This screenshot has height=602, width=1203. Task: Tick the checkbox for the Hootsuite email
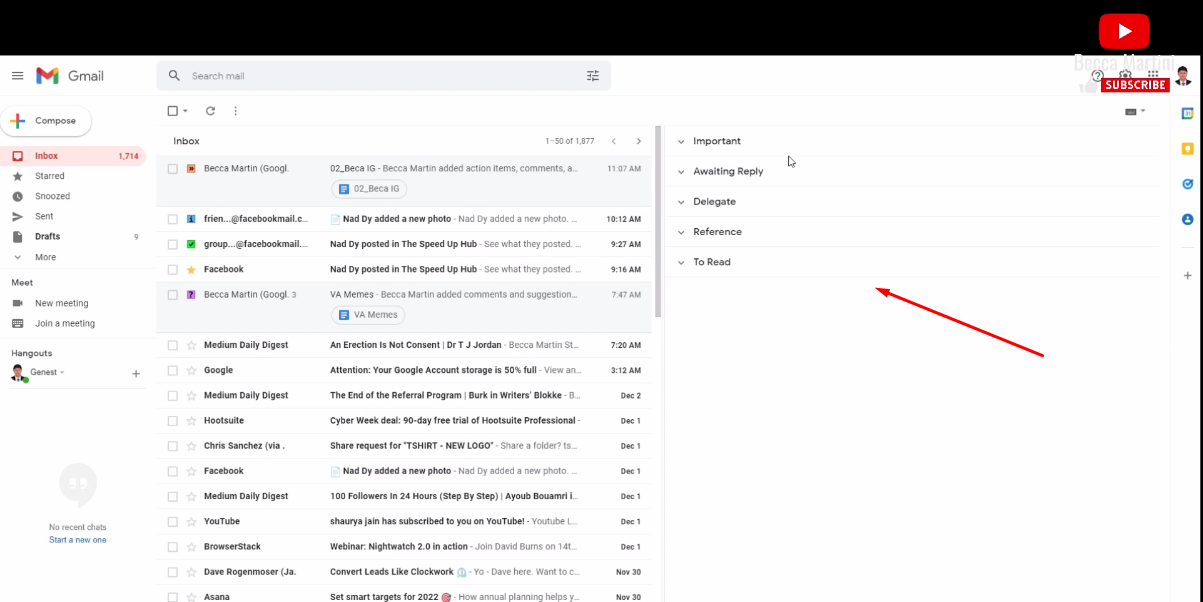pos(173,421)
